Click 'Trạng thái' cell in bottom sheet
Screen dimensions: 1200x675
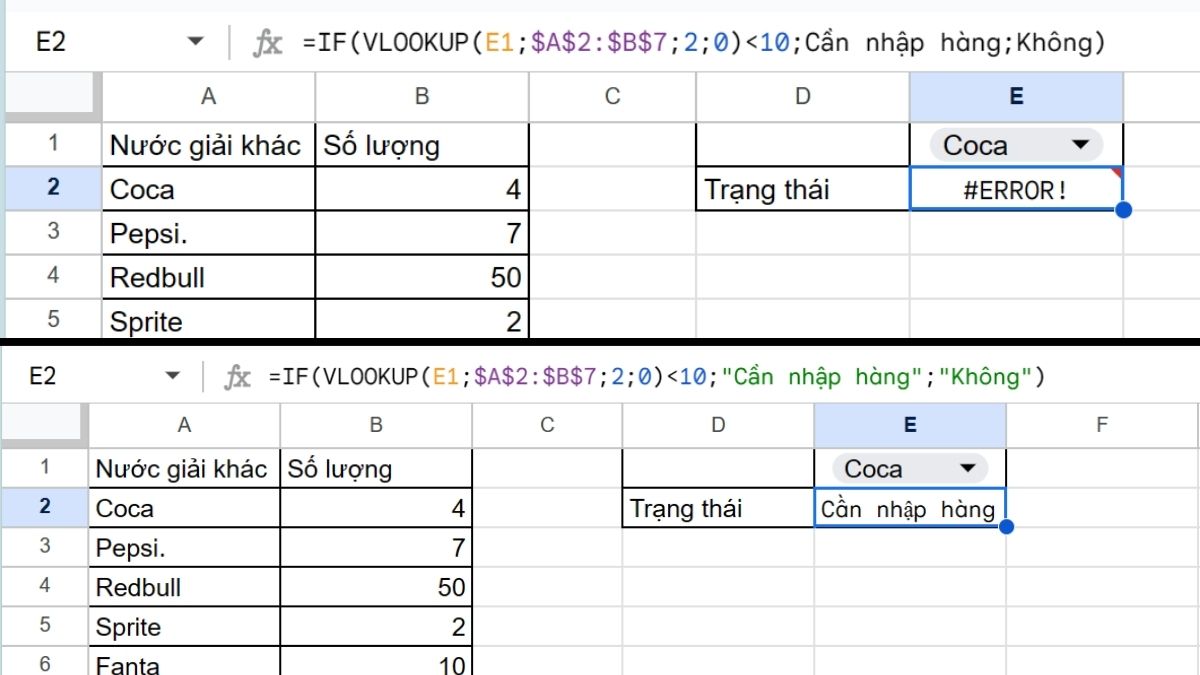[718, 507]
